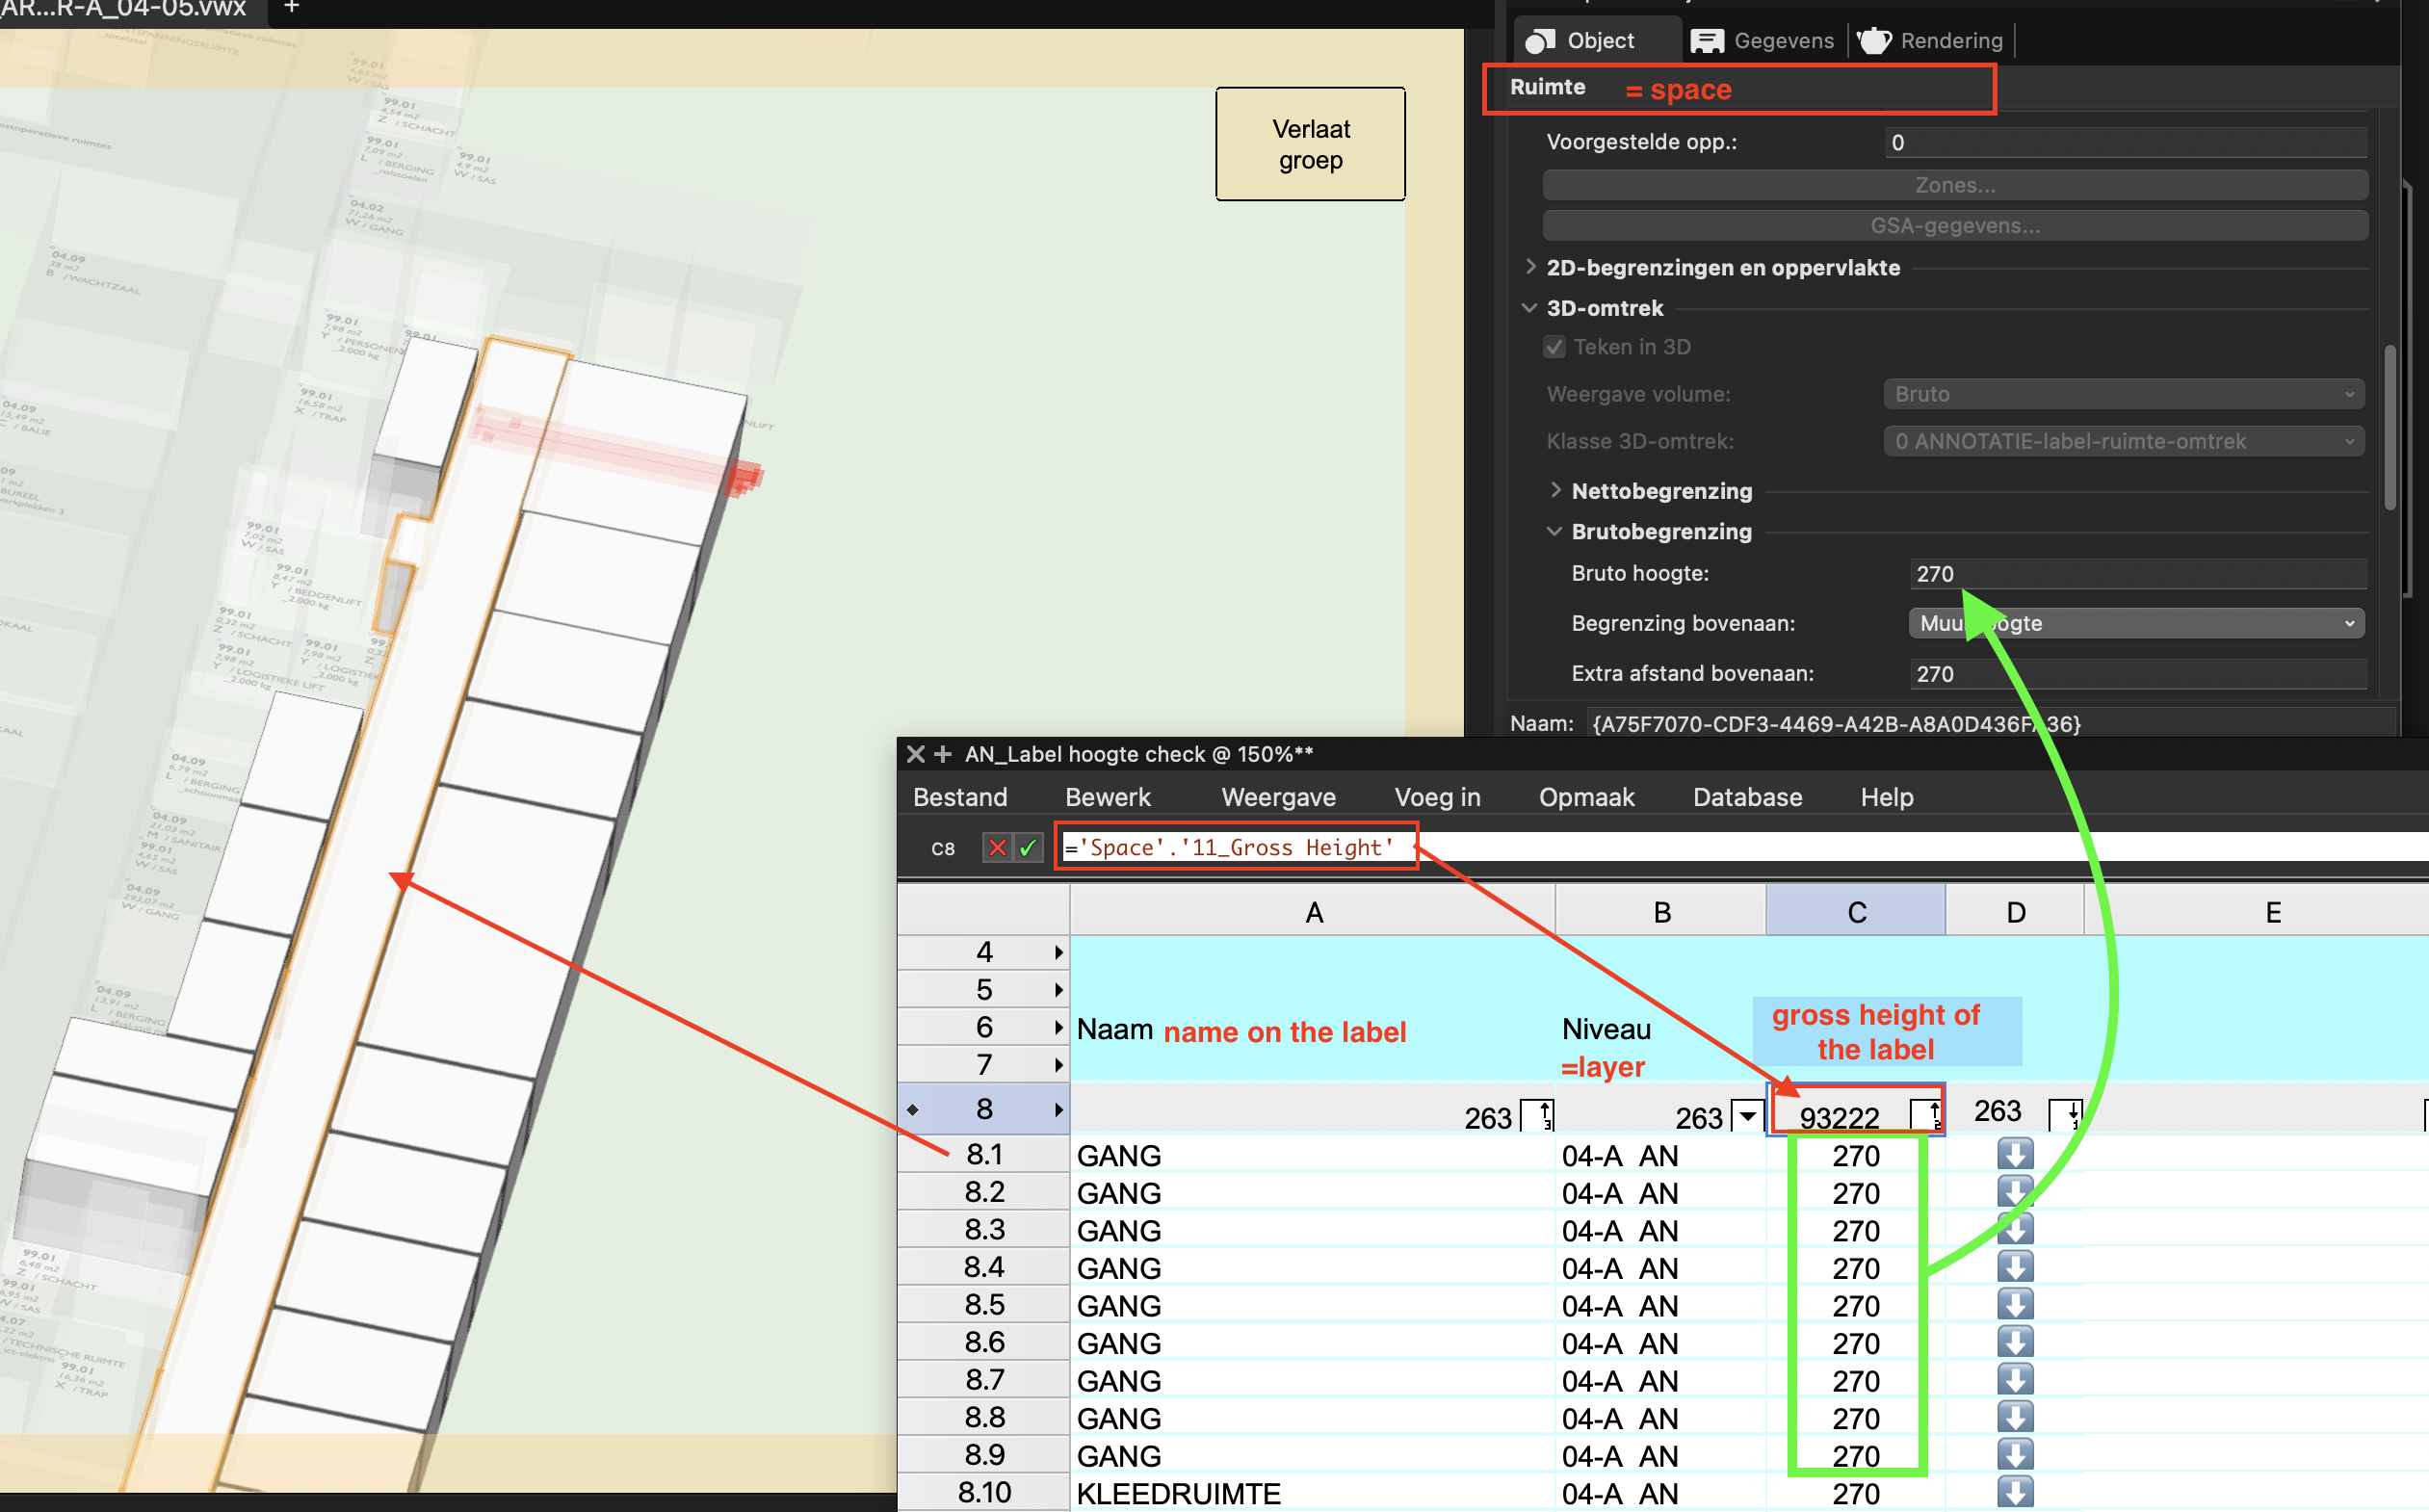Click the plus icon in worksheet title bar
This screenshot has width=2429, height=1512.
pos(942,754)
